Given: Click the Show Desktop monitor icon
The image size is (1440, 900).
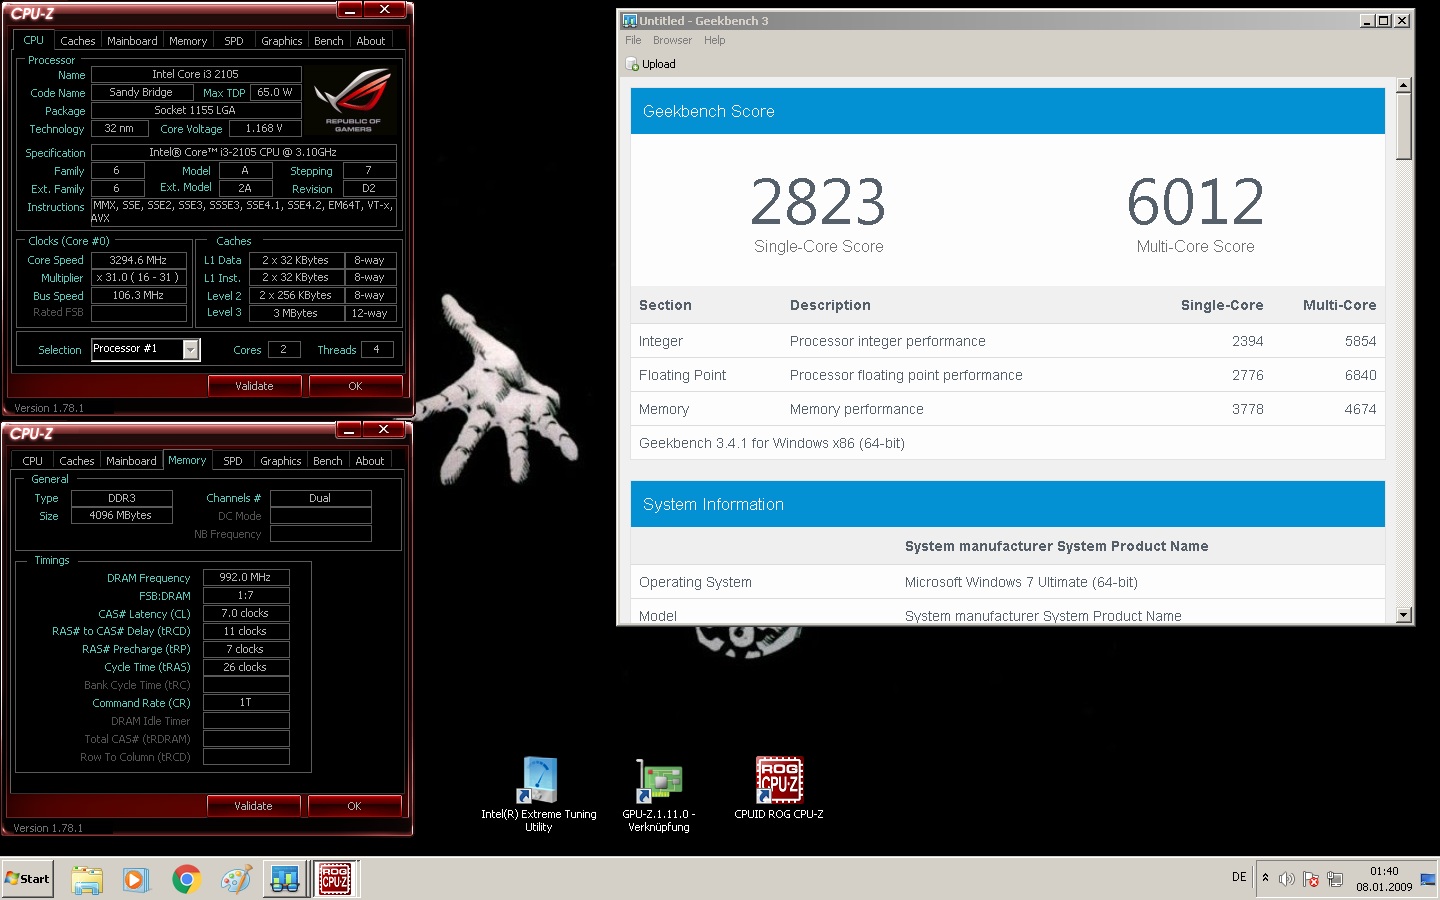Looking at the screenshot, I should [x=1428, y=879].
